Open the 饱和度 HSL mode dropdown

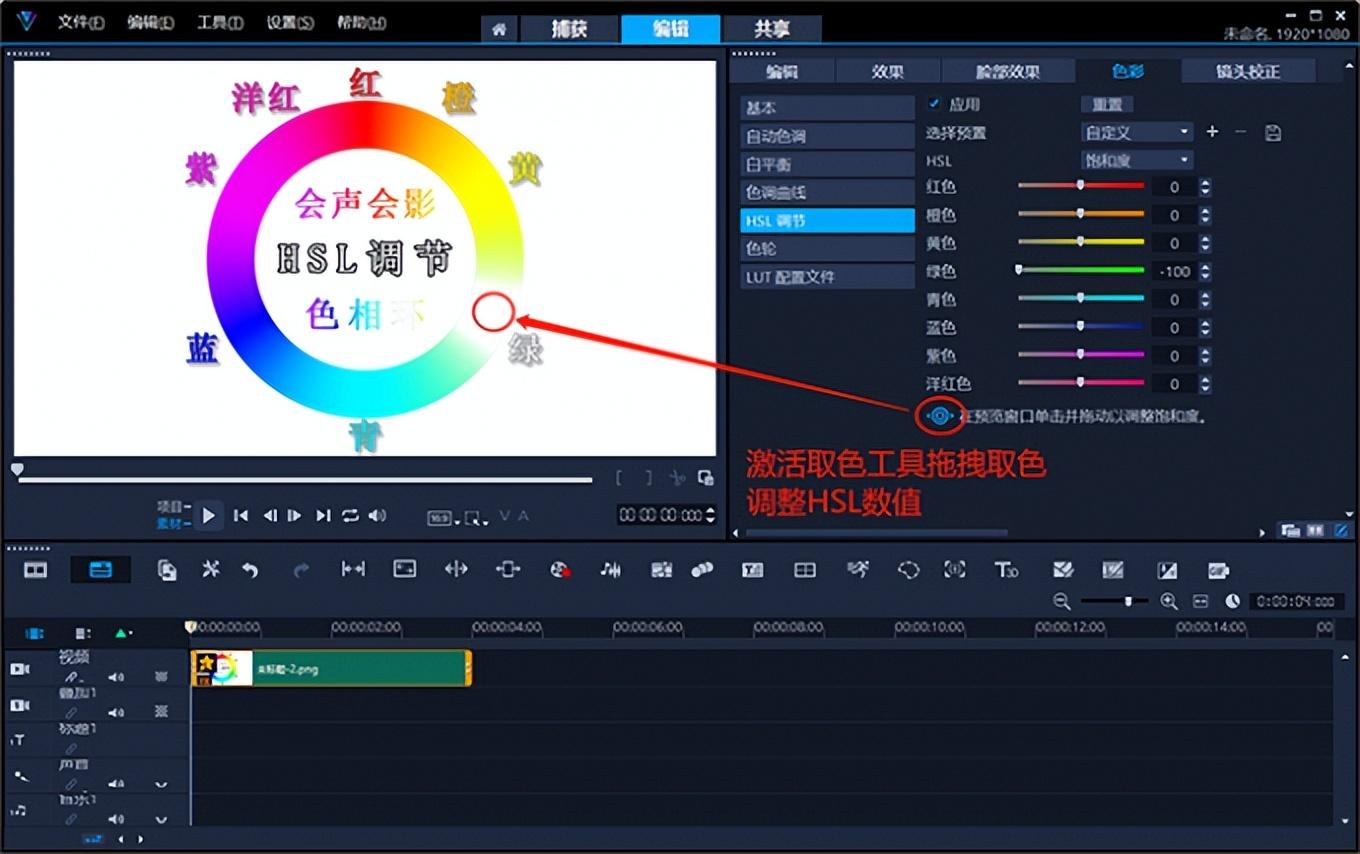pos(1137,160)
